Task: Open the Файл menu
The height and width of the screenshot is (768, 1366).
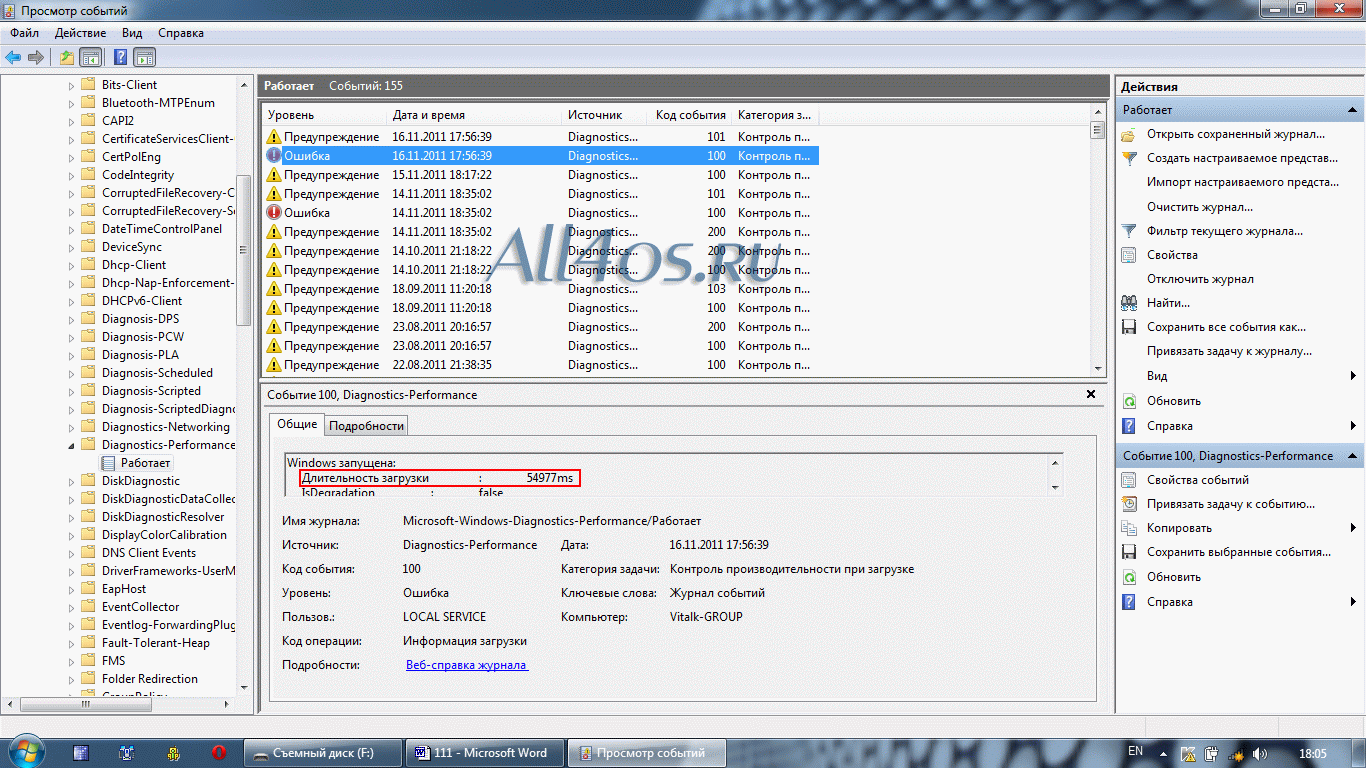Action: pos(25,33)
